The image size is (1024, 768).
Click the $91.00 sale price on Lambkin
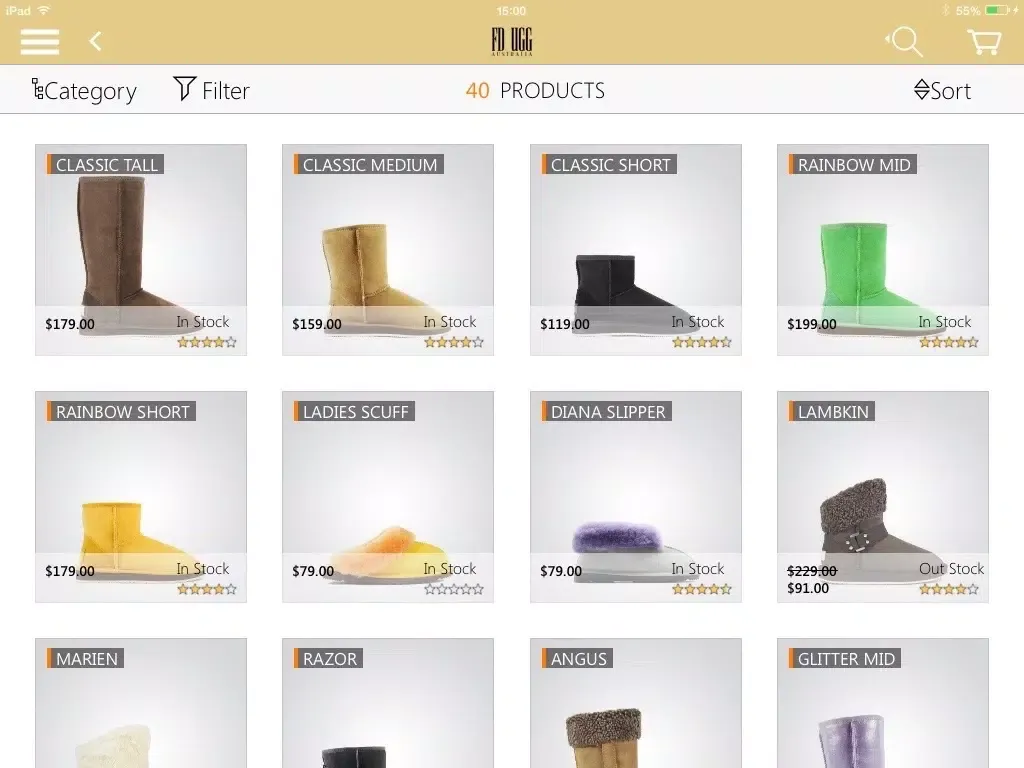(808, 588)
